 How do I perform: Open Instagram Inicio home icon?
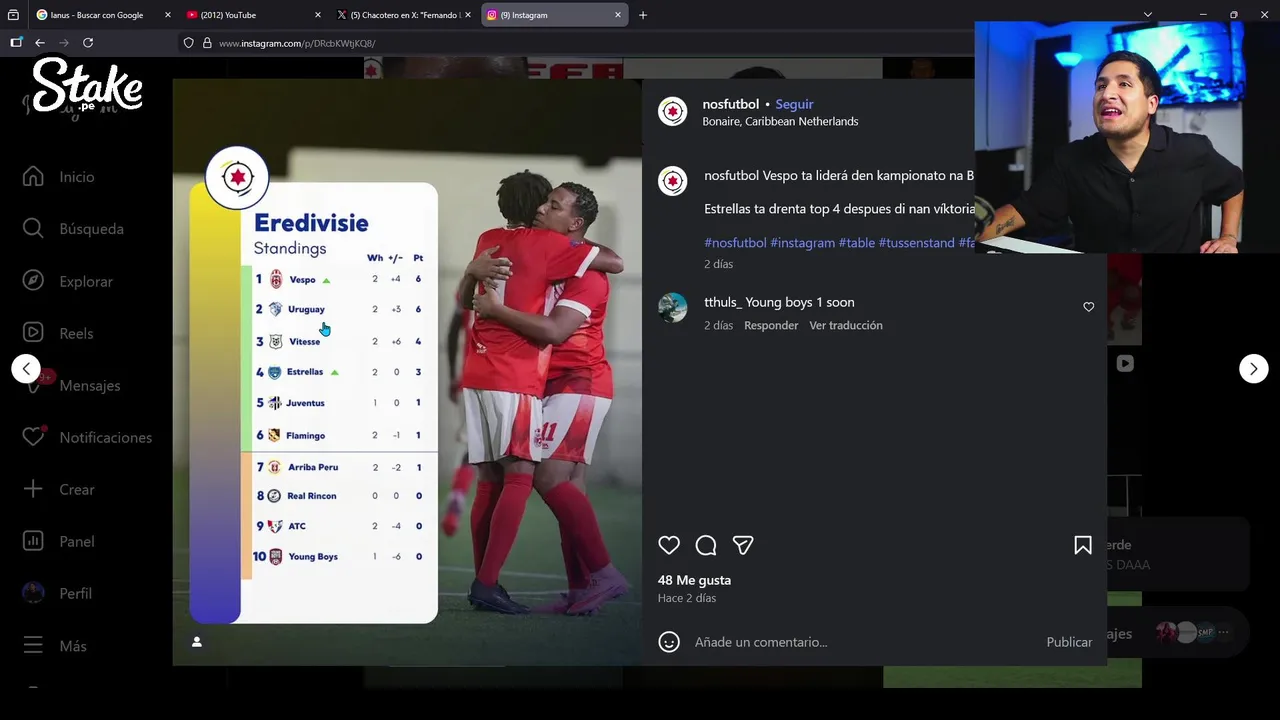tap(33, 176)
